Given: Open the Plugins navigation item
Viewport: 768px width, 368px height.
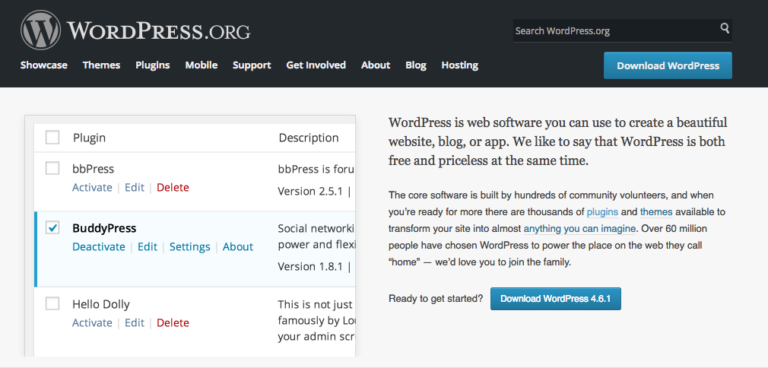Looking at the screenshot, I should coord(153,65).
